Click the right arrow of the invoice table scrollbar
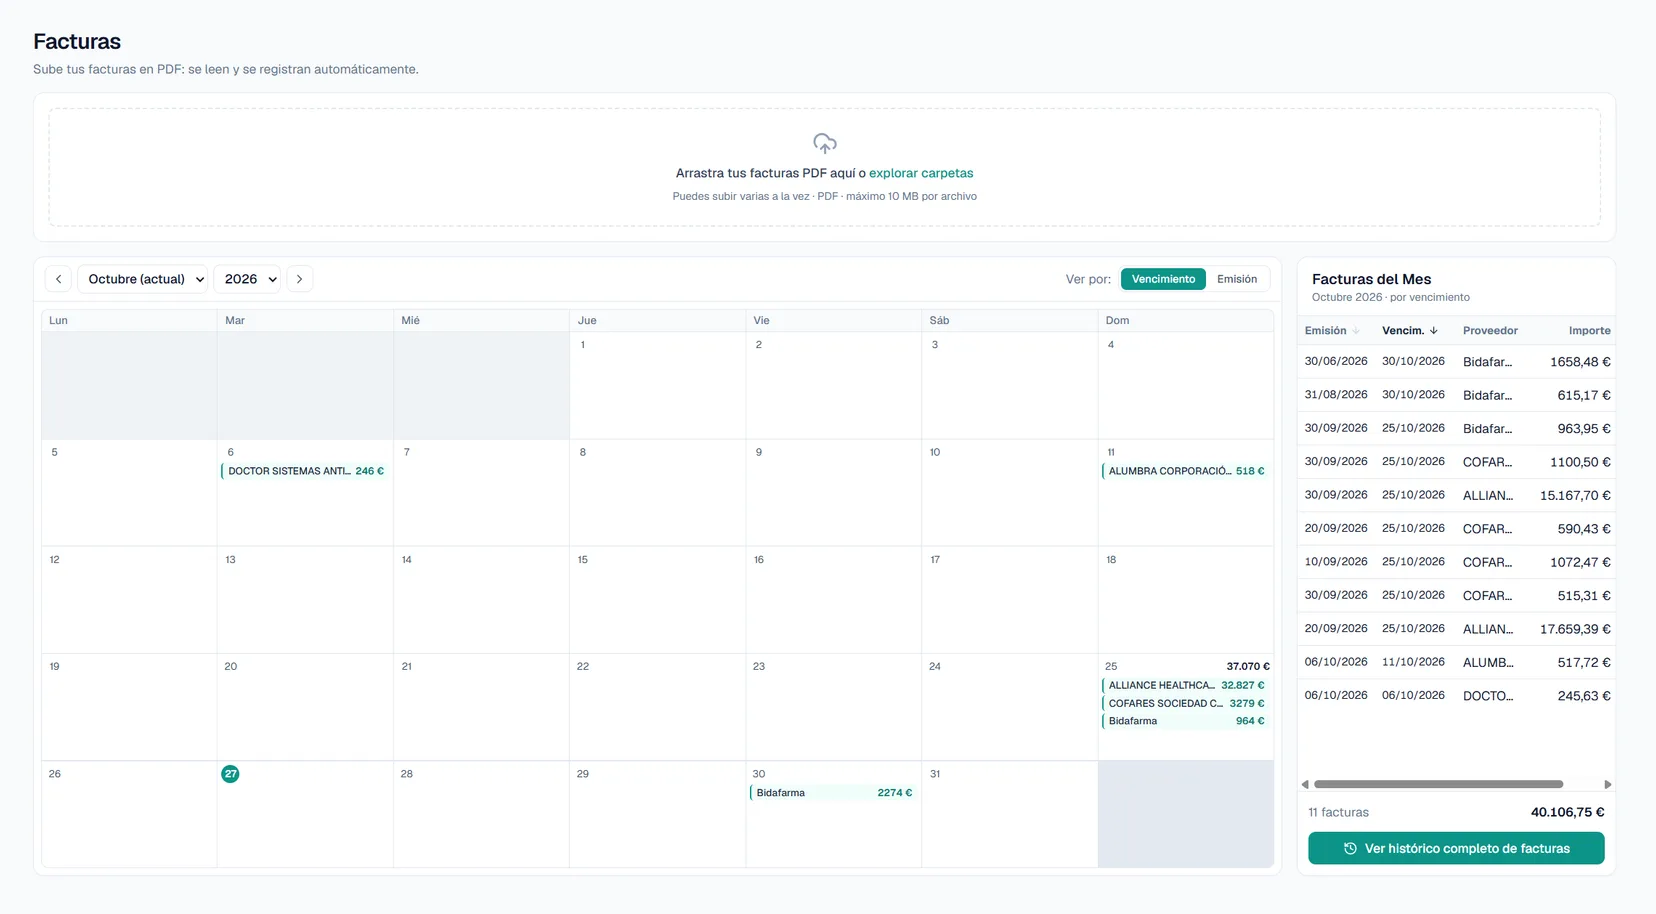 pos(1608,784)
